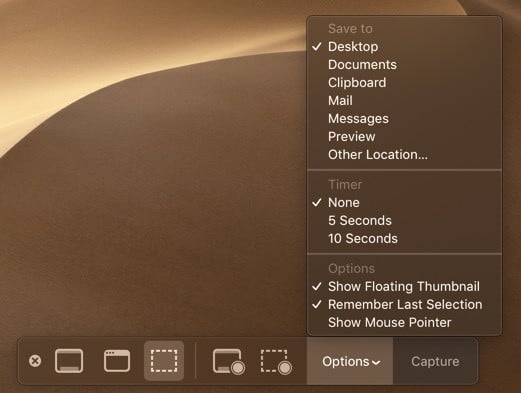The height and width of the screenshot is (393, 521).
Task: Disable Remember Last Selection option
Action: coord(404,304)
